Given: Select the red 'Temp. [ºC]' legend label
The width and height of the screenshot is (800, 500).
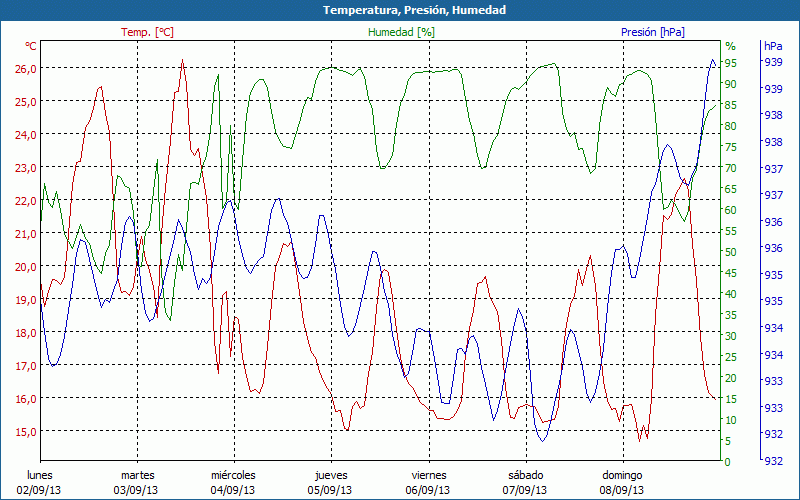Looking at the screenshot, I should [147, 32].
